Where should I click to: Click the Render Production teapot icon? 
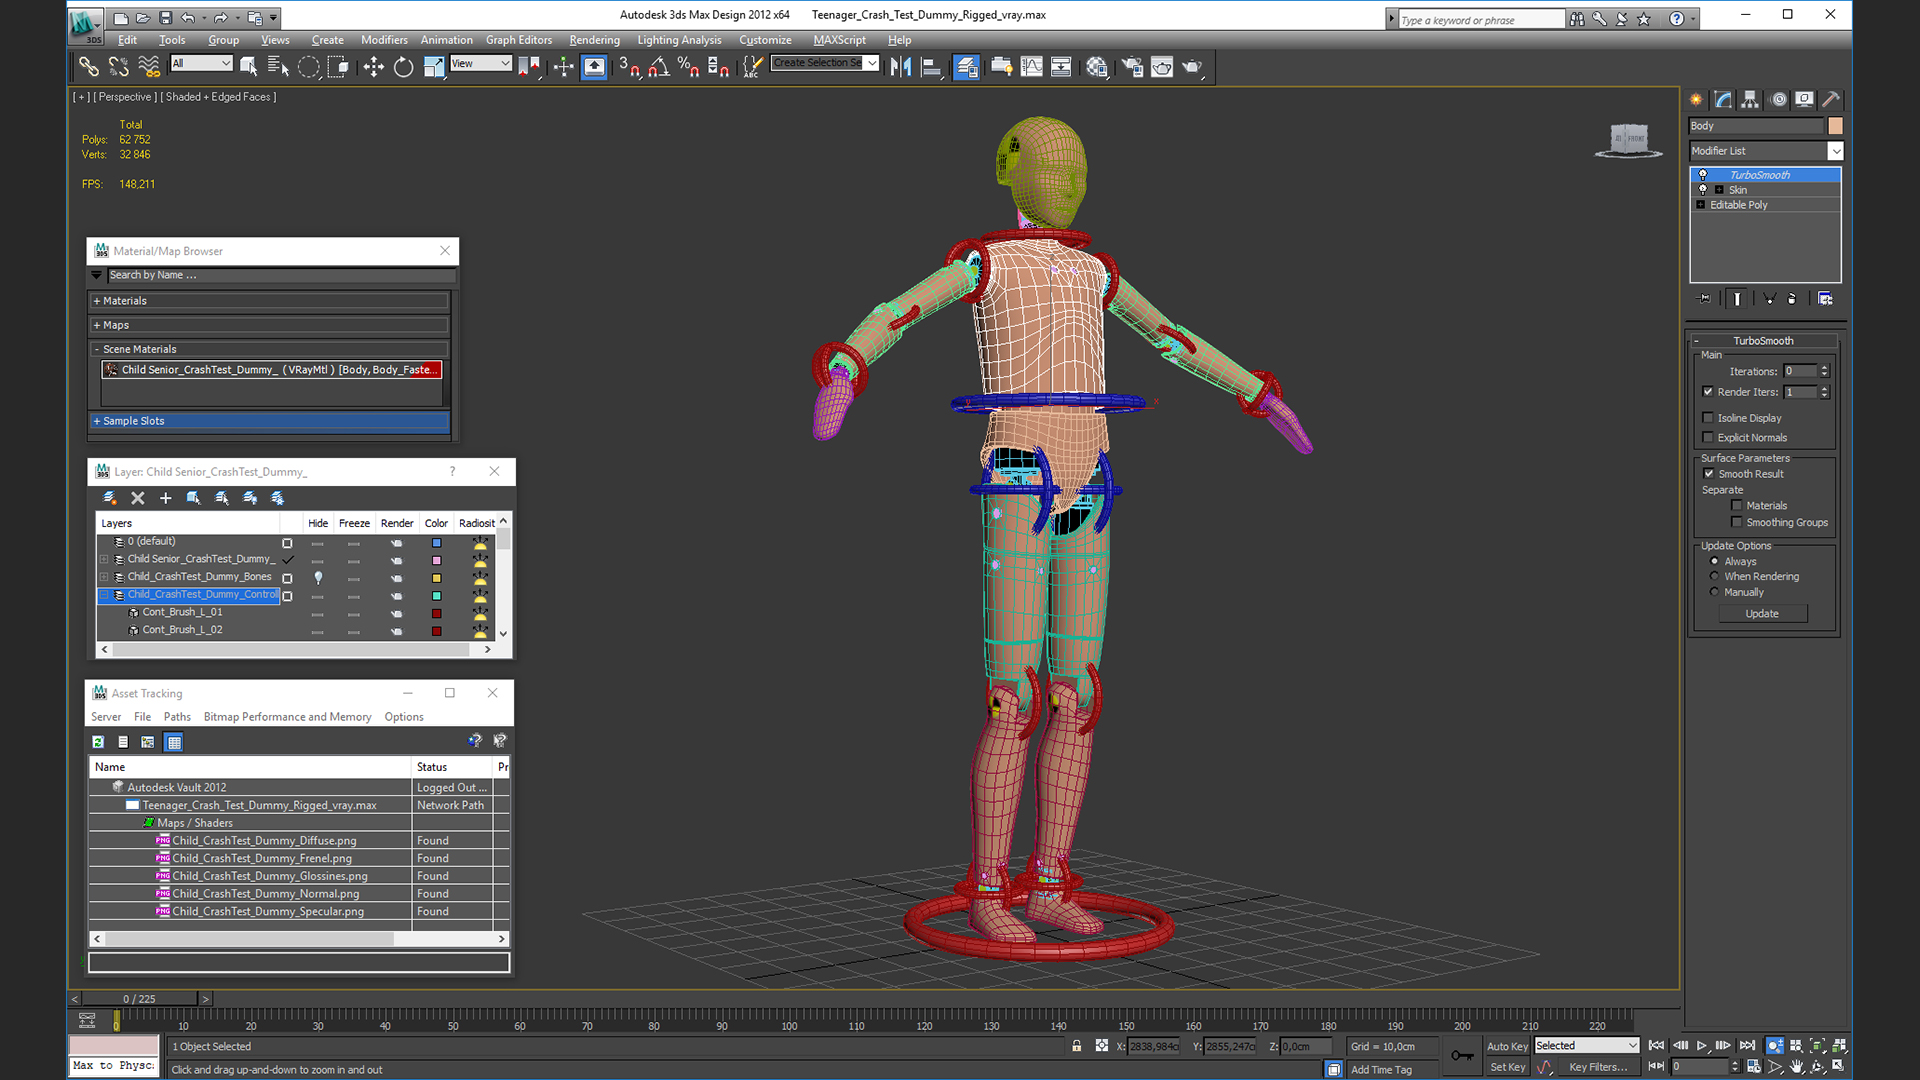click(x=1192, y=67)
